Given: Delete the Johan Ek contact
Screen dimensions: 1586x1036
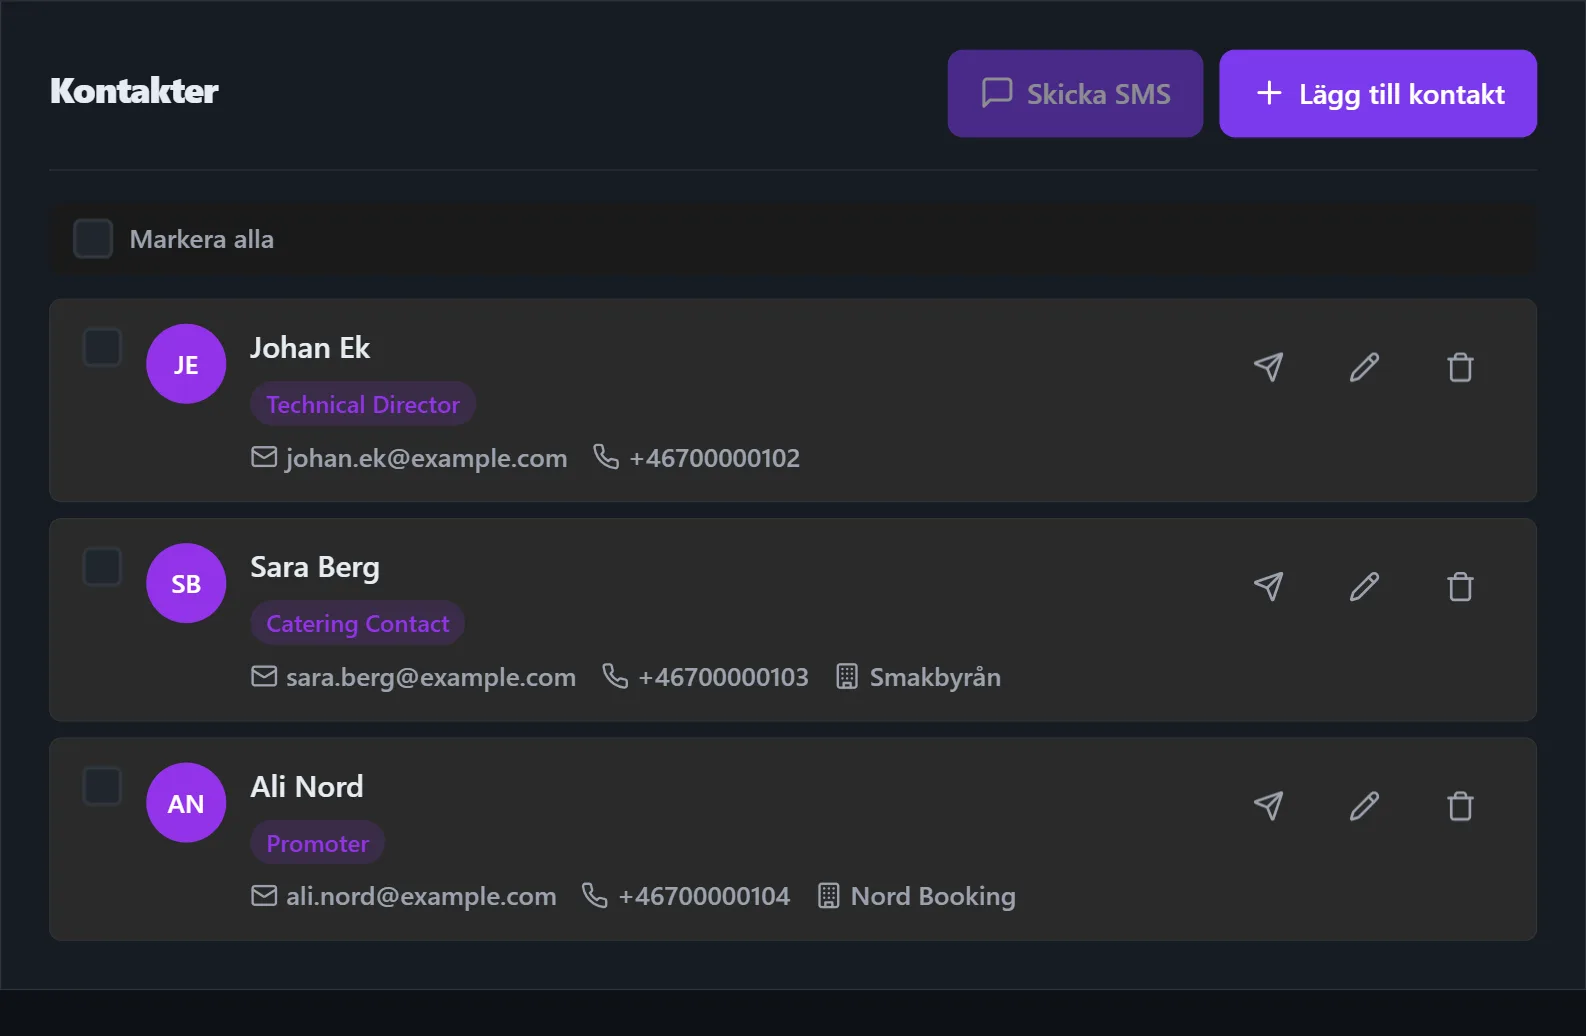Looking at the screenshot, I should 1460,367.
